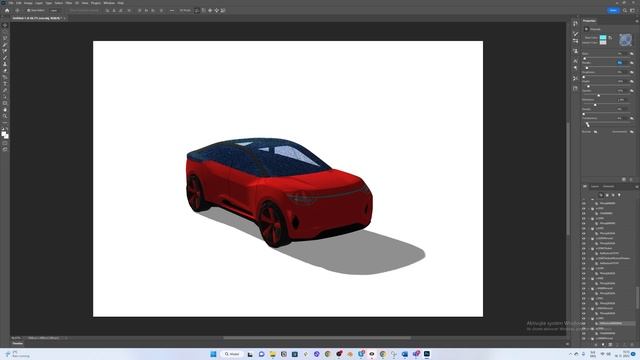Click the Photoshop icon in the taskbar

click(427, 354)
